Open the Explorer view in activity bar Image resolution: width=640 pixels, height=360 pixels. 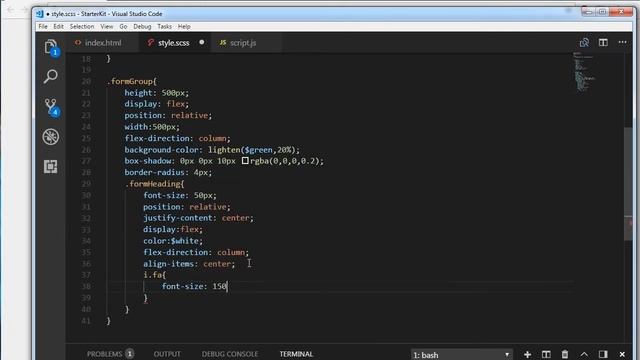click(51, 47)
